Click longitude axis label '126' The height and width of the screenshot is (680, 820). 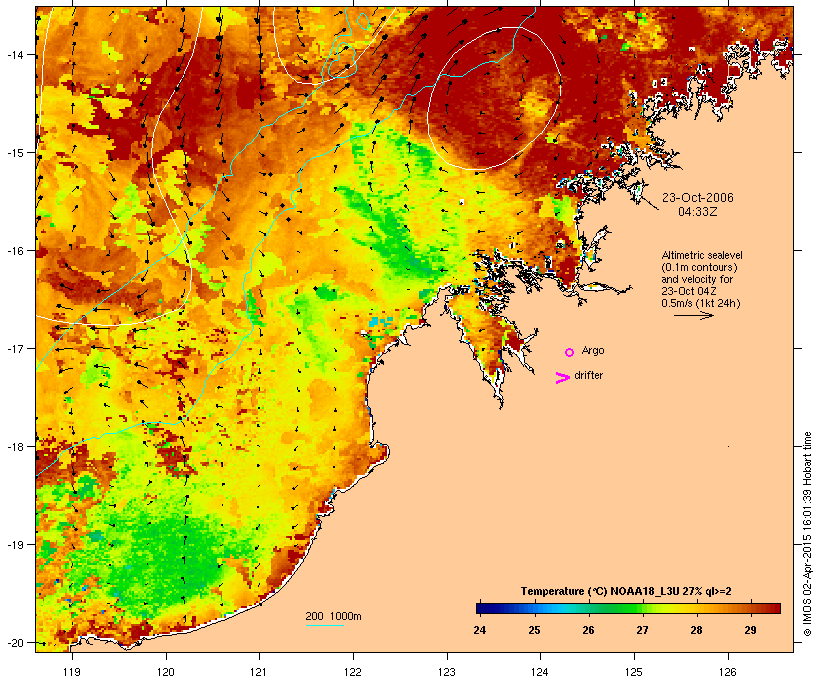click(728, 672)
